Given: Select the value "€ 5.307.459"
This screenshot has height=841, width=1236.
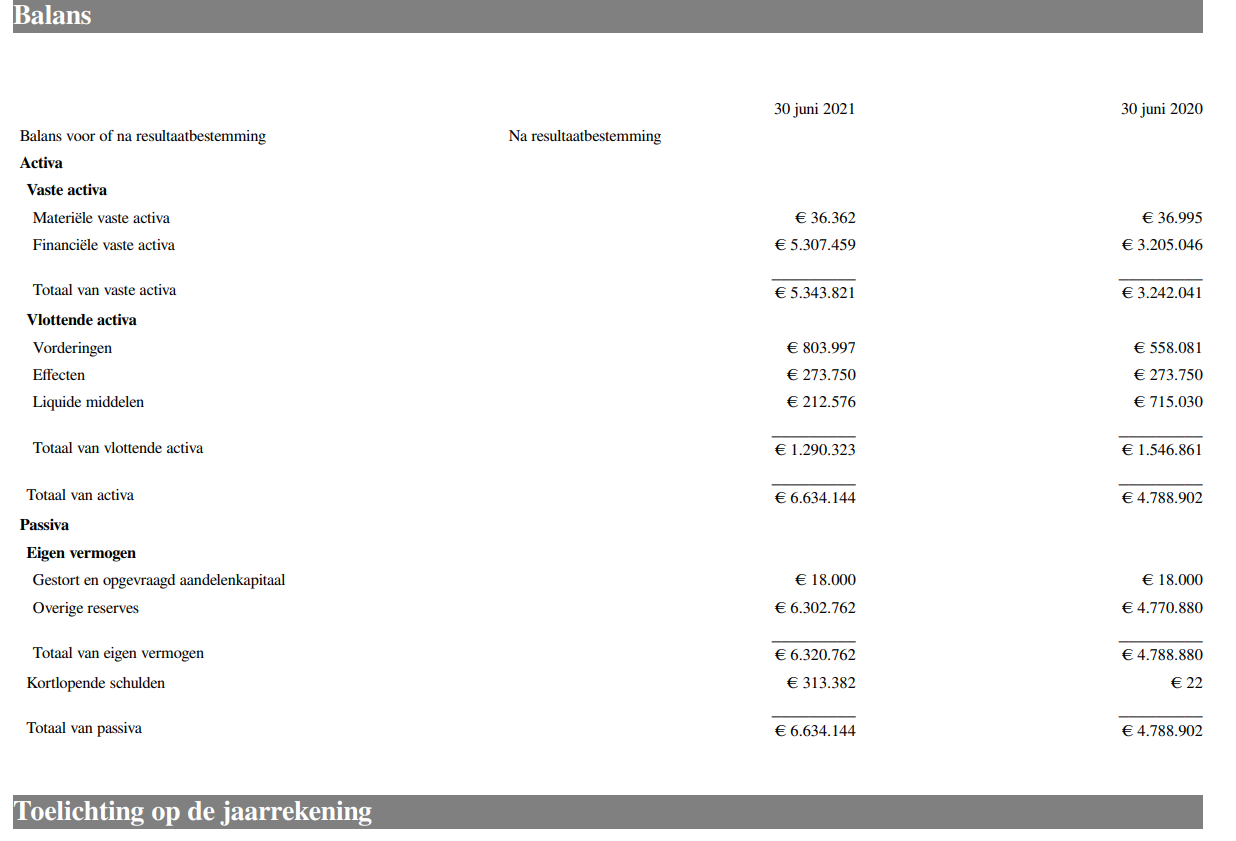Looking at the screenshot, I should click(x=815, y=245).
